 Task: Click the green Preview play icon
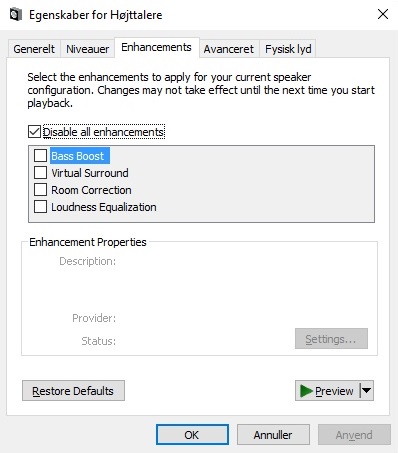point(306,391)
